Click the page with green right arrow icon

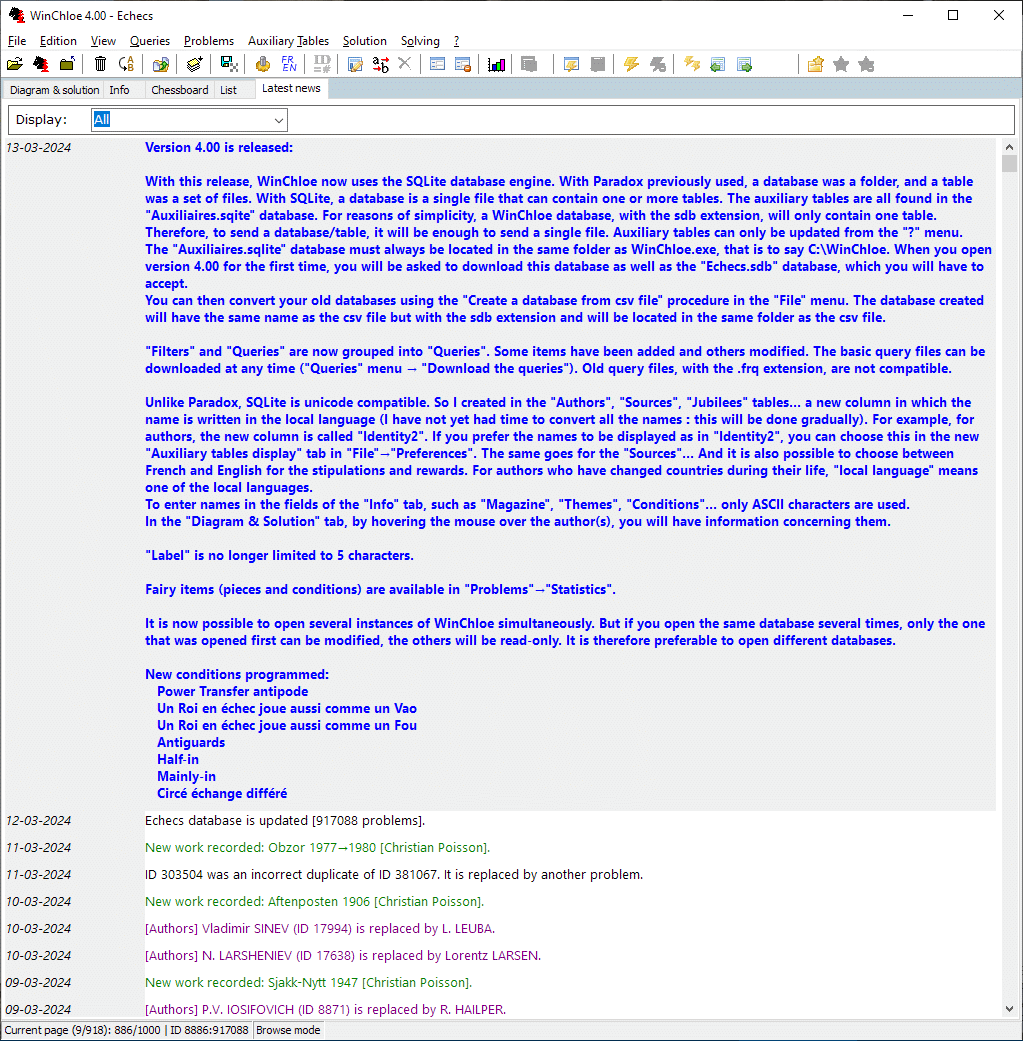[x=744, y=64]
